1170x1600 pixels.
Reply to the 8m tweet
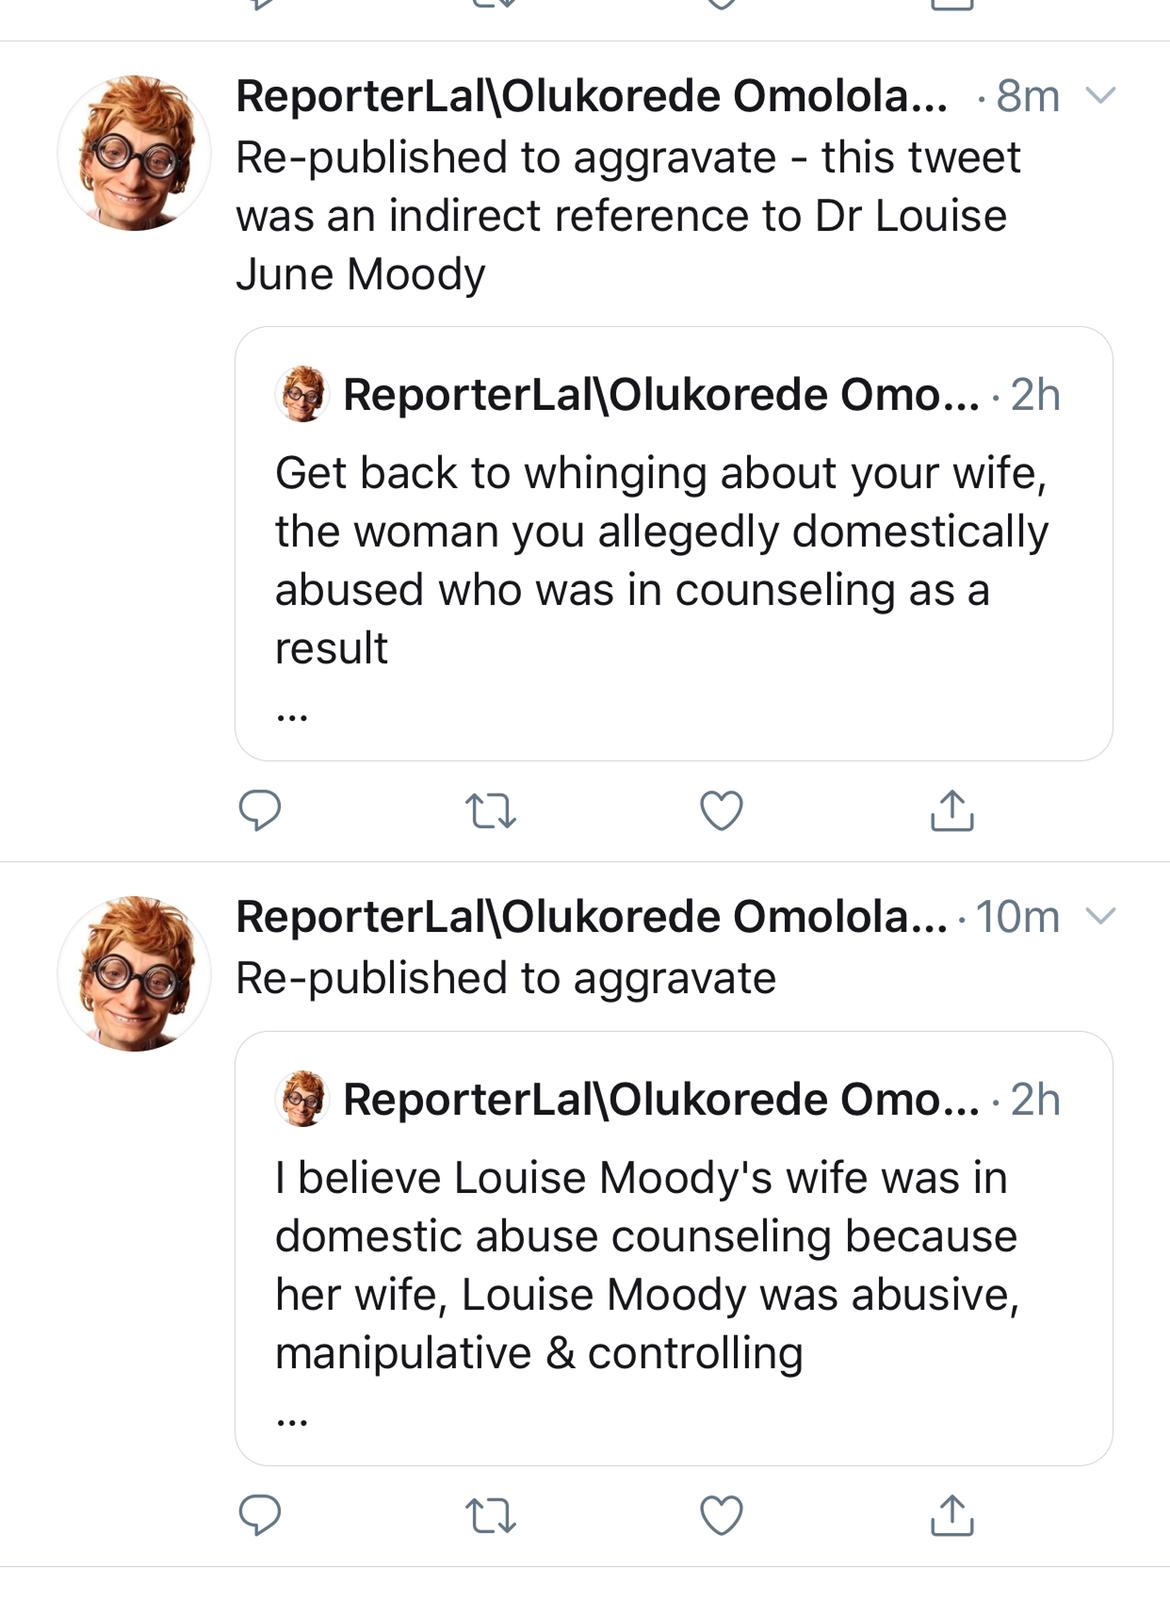(259, 810)
